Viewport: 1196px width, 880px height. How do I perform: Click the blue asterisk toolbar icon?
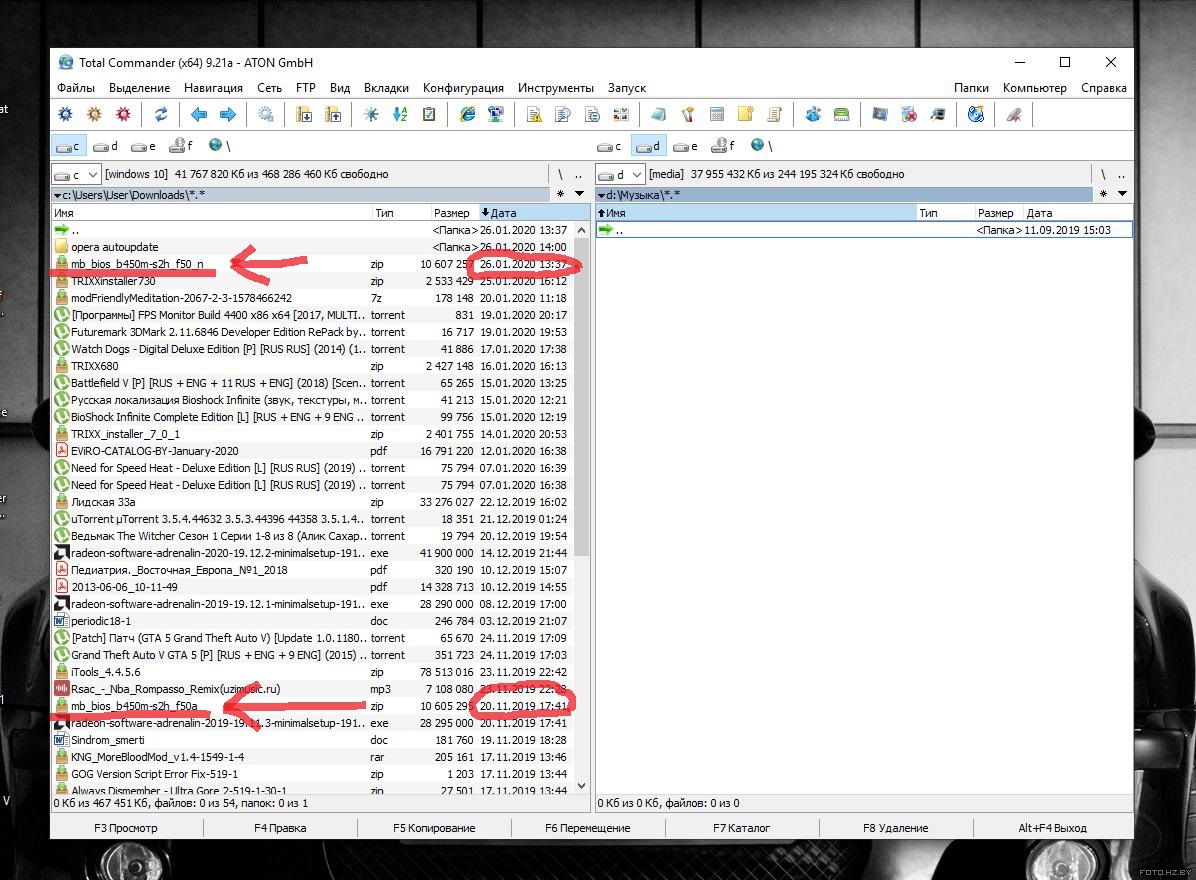(x=371, y=114)
